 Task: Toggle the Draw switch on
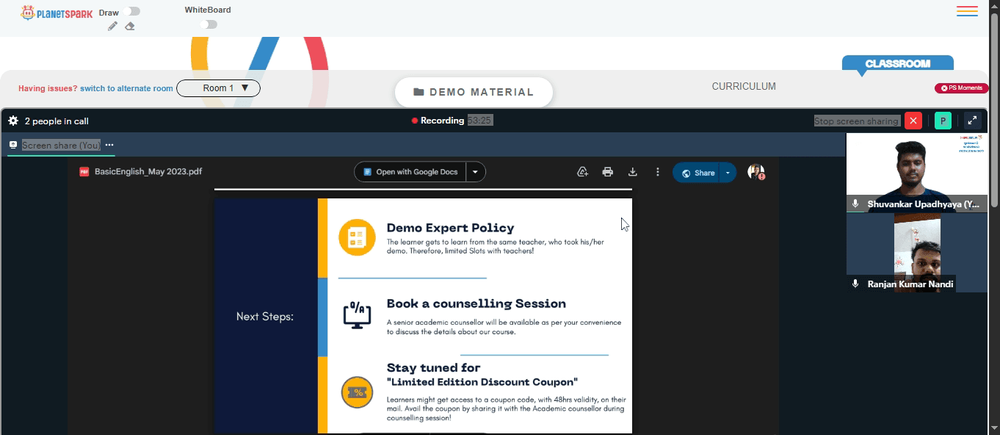[133, 11]
